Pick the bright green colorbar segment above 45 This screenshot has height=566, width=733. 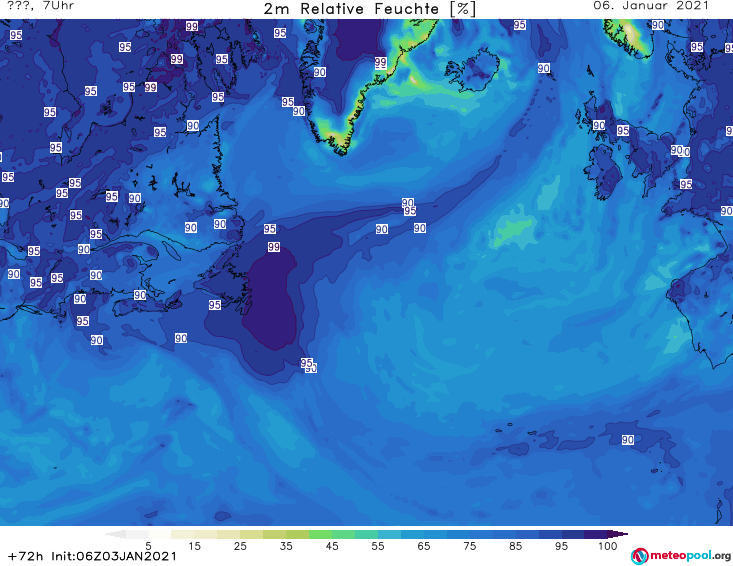click(321, 534)
